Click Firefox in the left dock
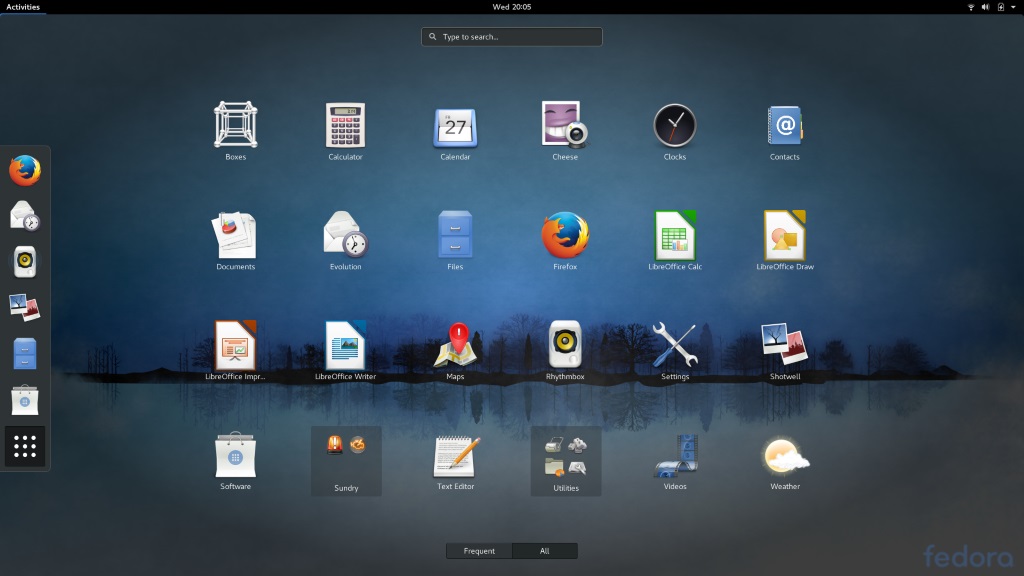Viewport: 1024px width, 576px height. click(25, 171)
